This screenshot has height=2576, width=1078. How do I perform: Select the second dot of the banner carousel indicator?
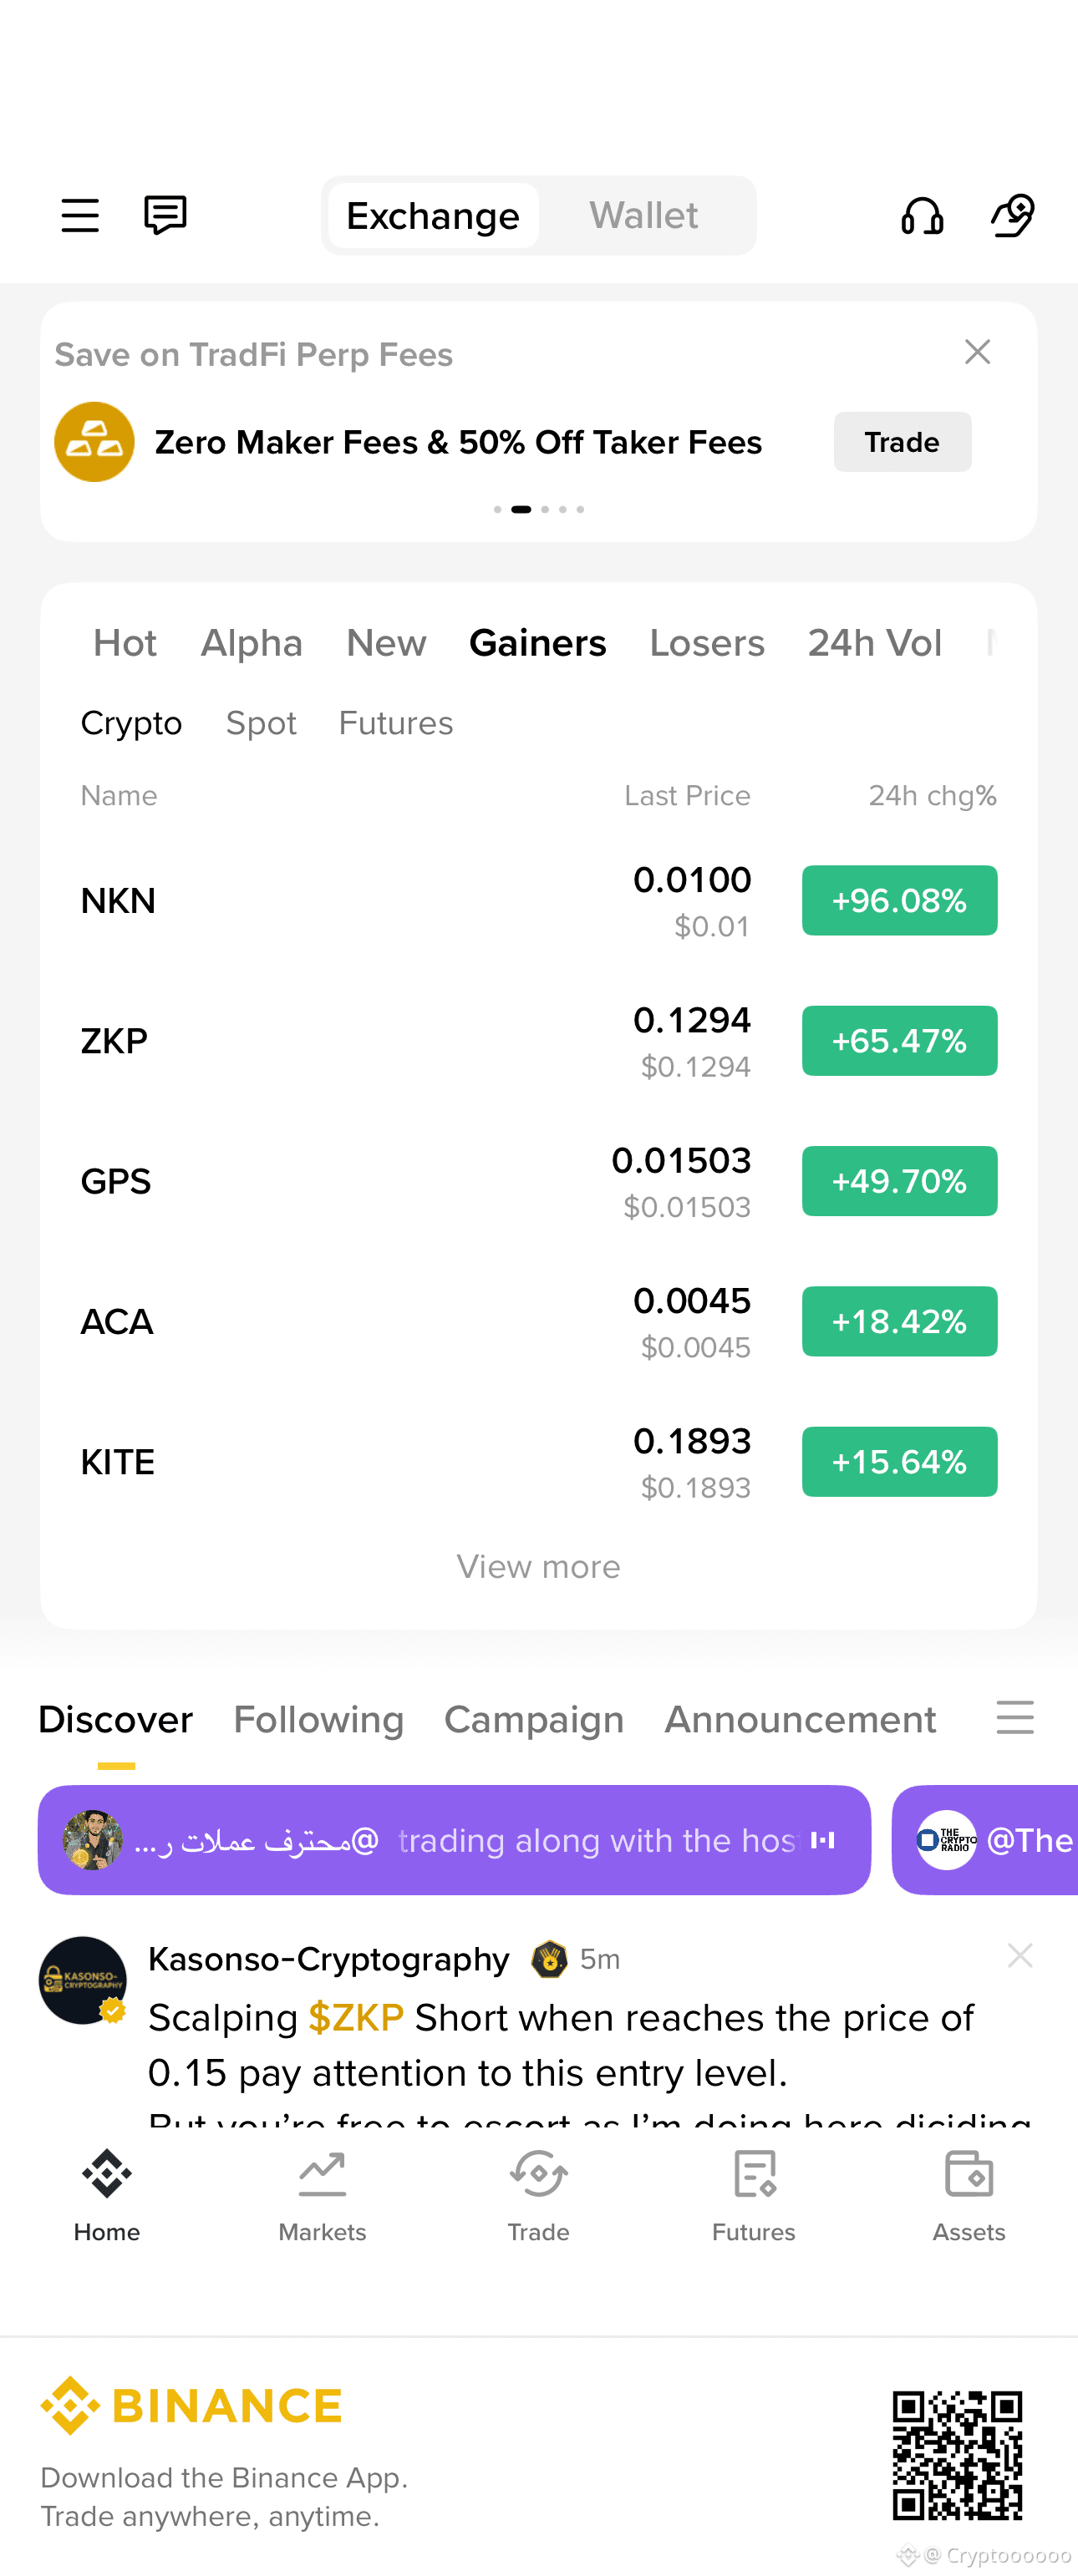coord(521,509)
